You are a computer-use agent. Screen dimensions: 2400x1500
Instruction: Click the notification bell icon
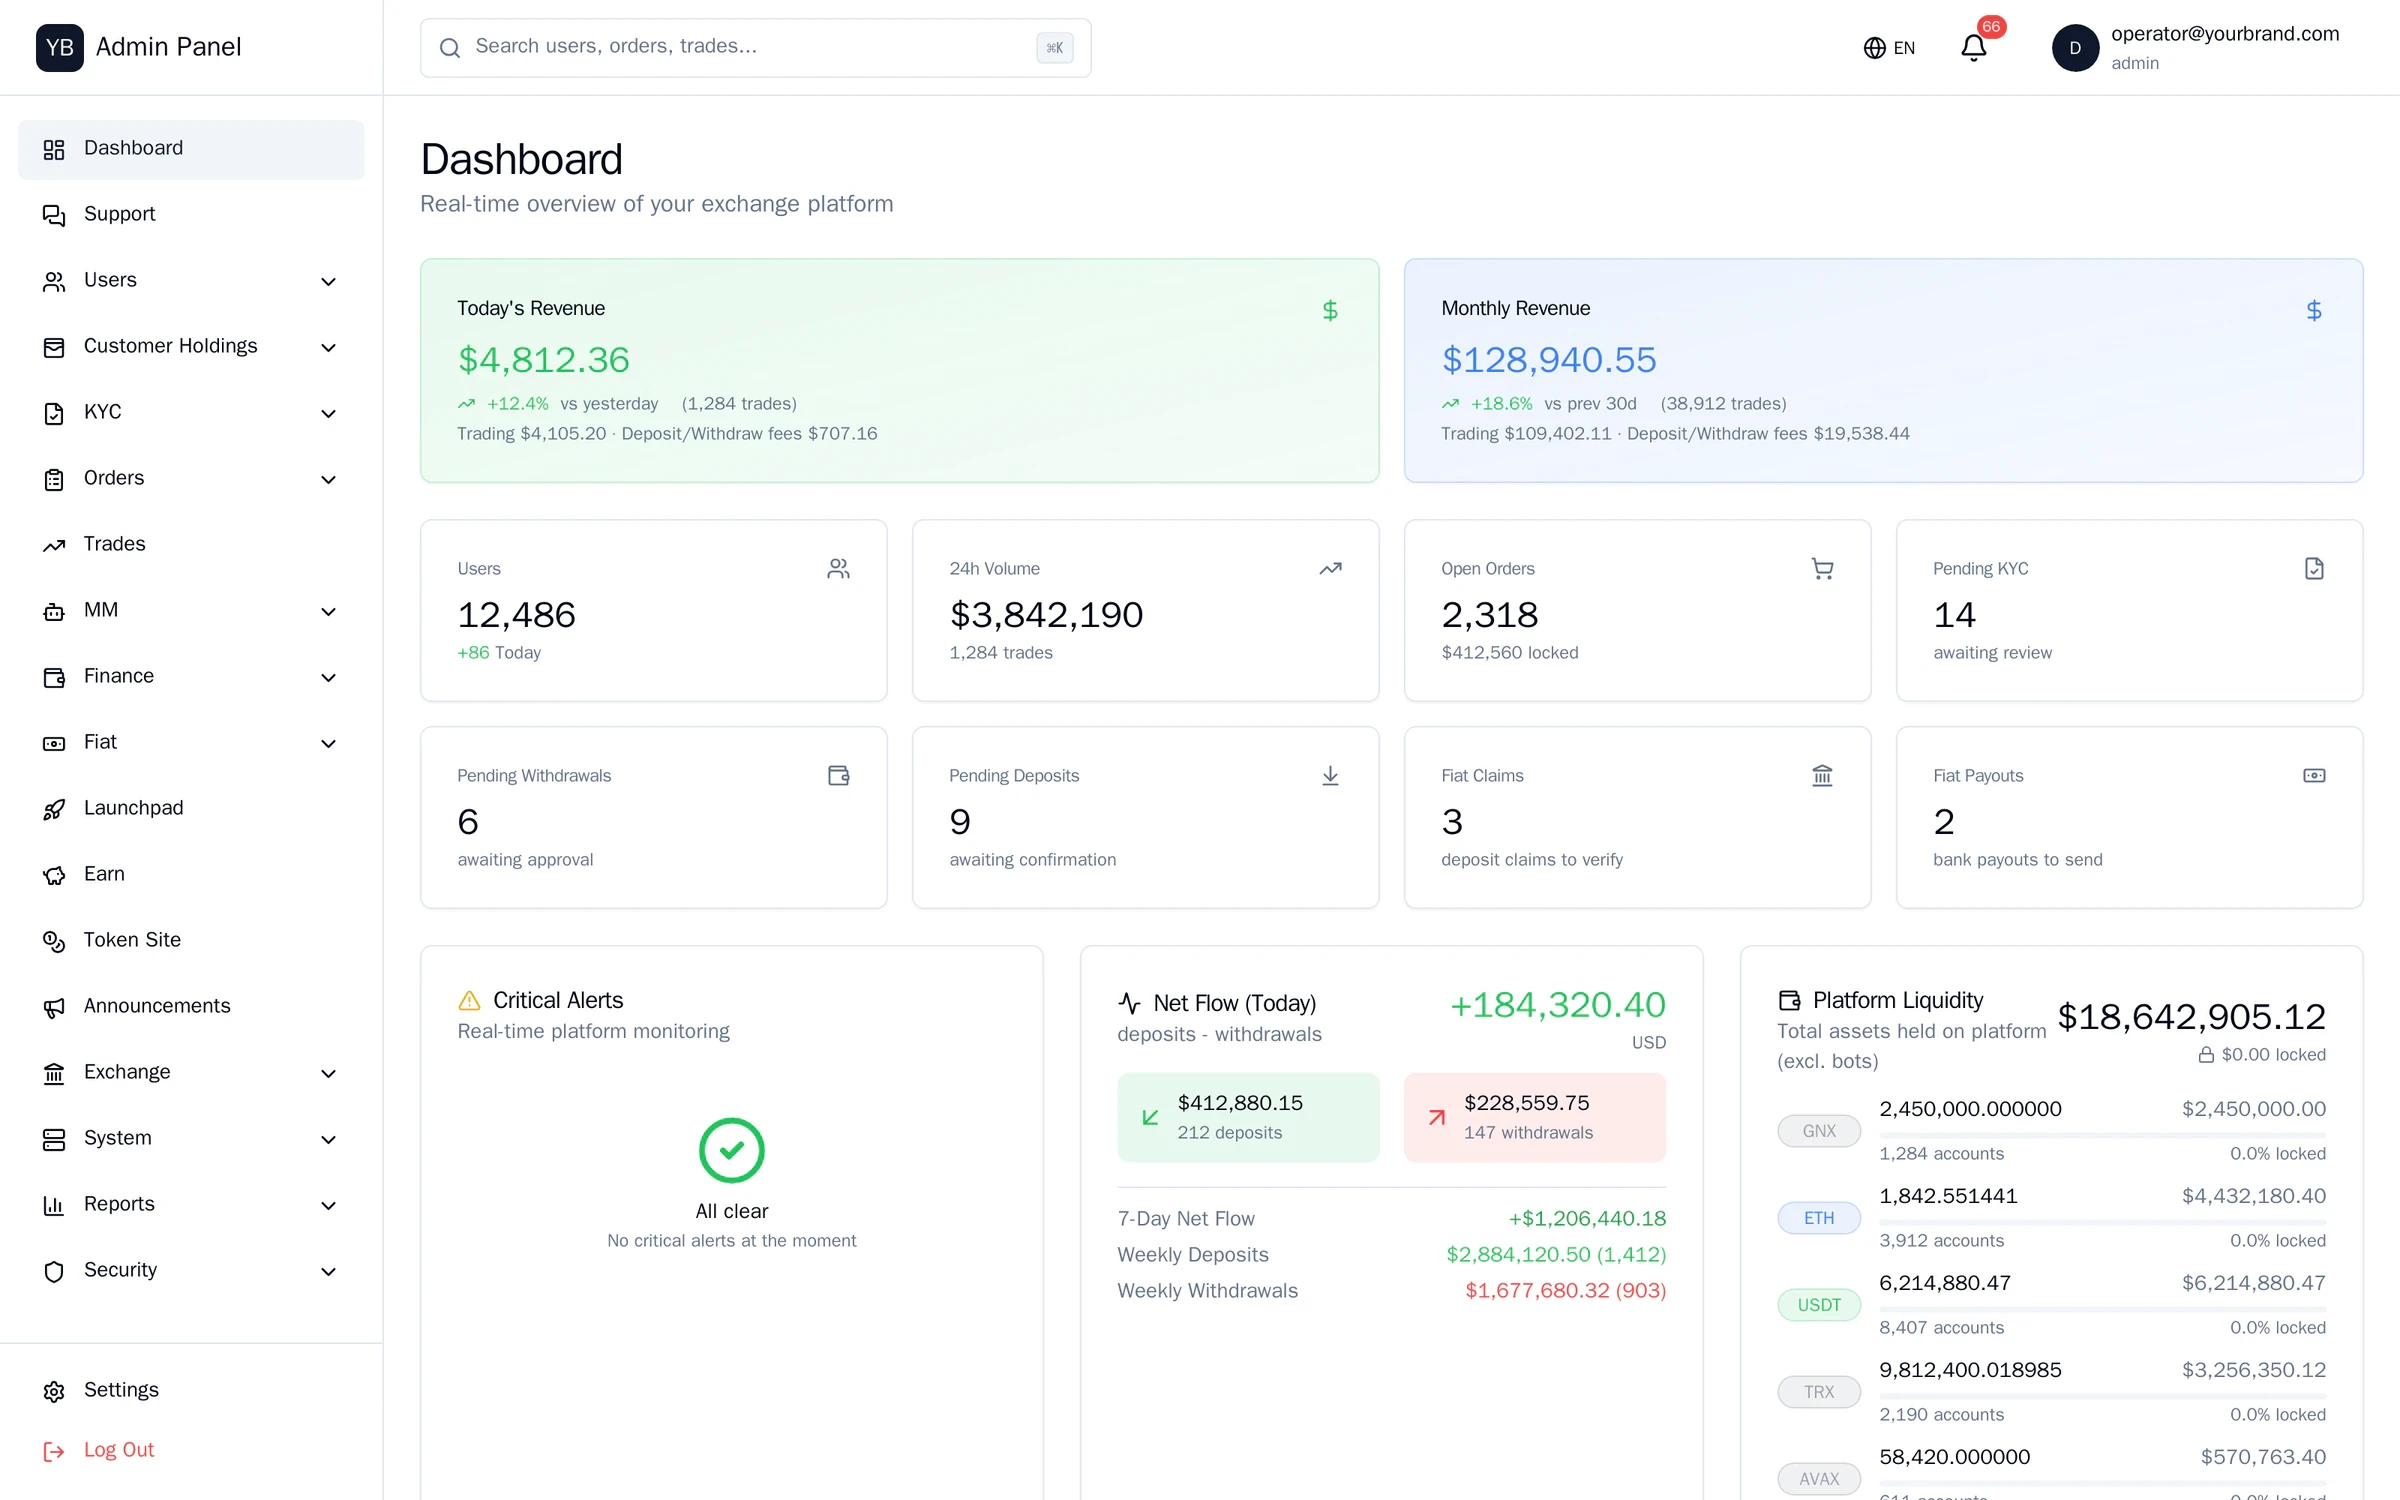[1973, 48]
